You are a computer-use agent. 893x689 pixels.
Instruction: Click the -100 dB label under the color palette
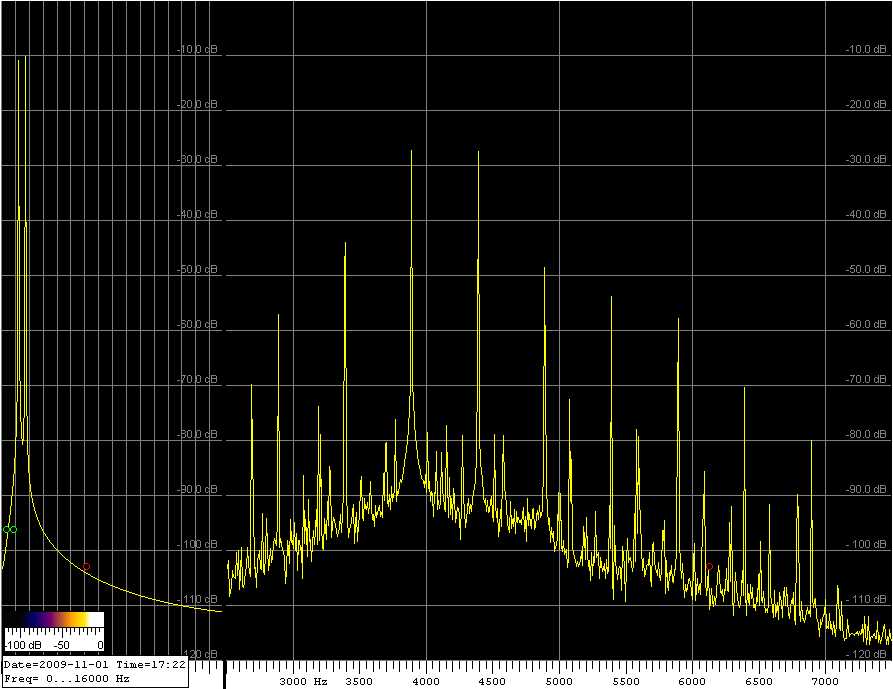pos(21,645)
